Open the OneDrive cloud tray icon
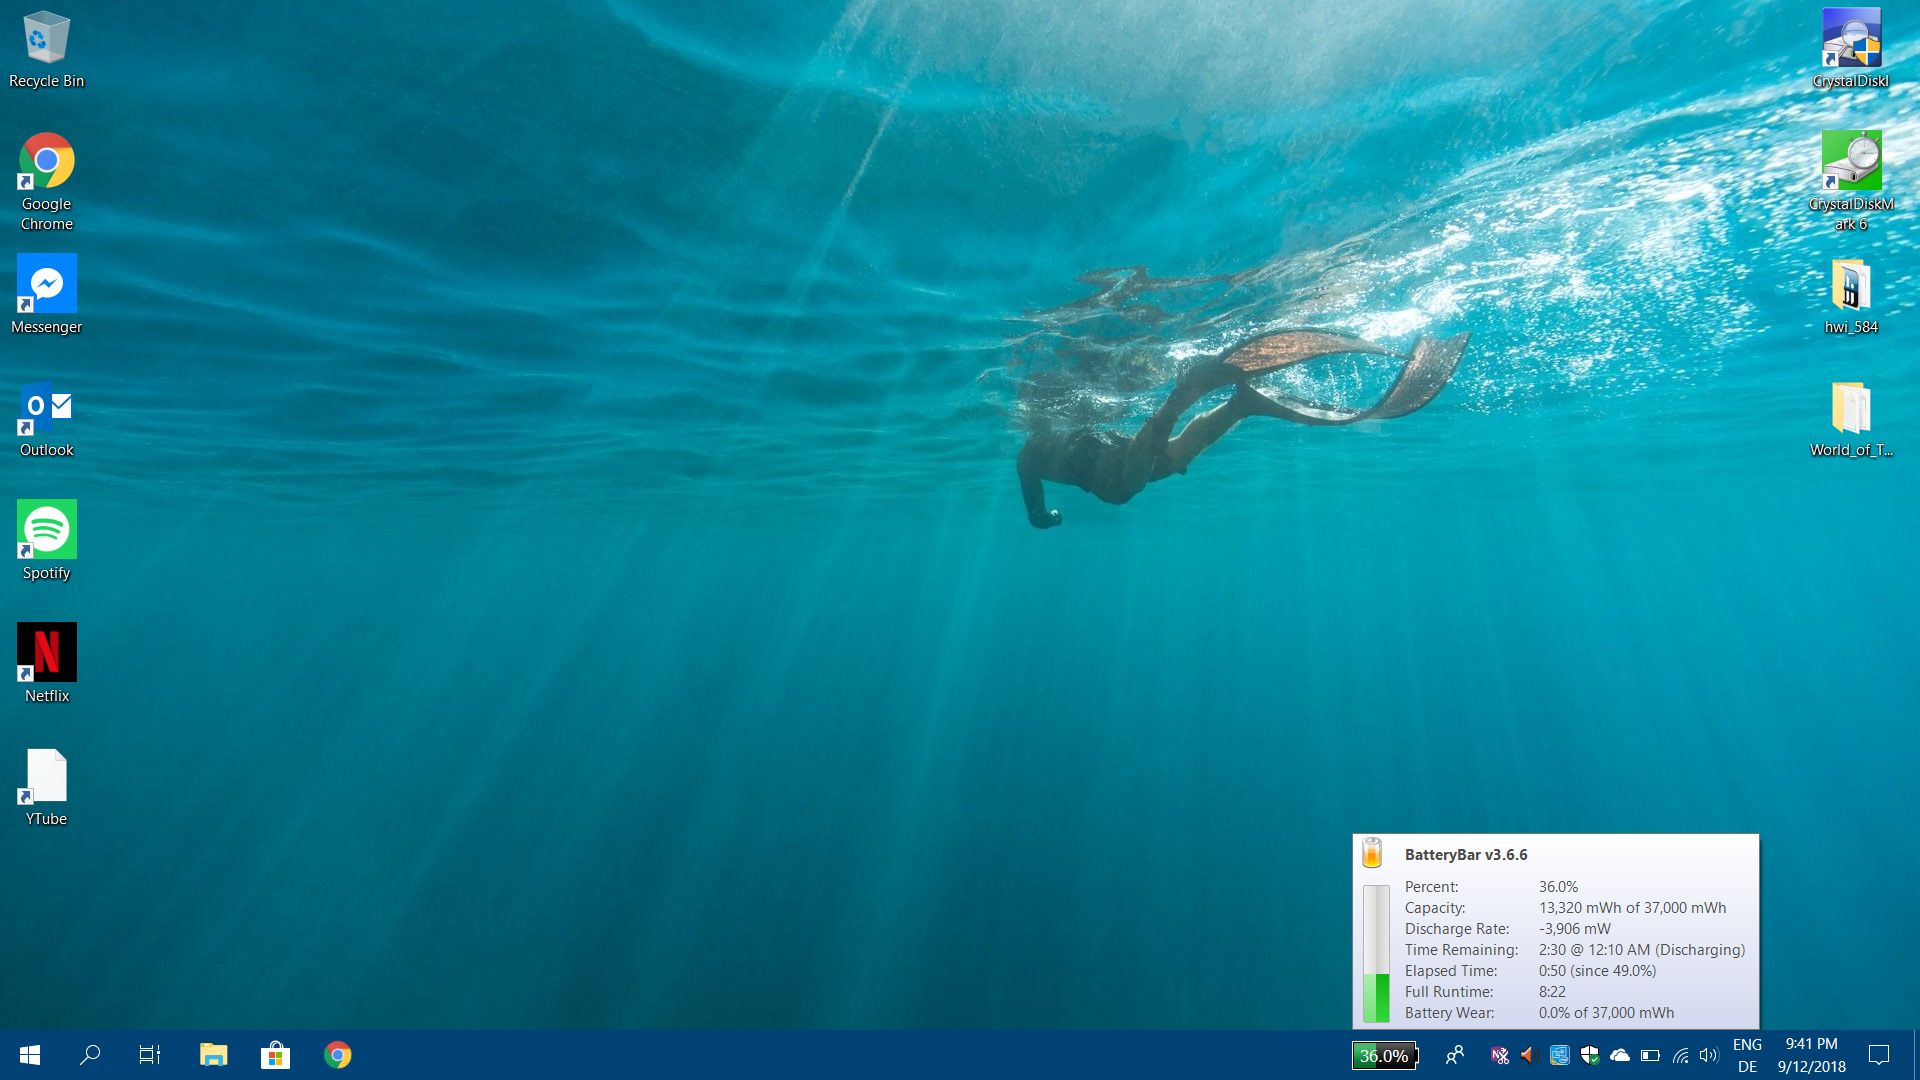Image resolution: width=1920 pixels, height=1080 pixels. pyautogui.click(x=1620, y=1055)
